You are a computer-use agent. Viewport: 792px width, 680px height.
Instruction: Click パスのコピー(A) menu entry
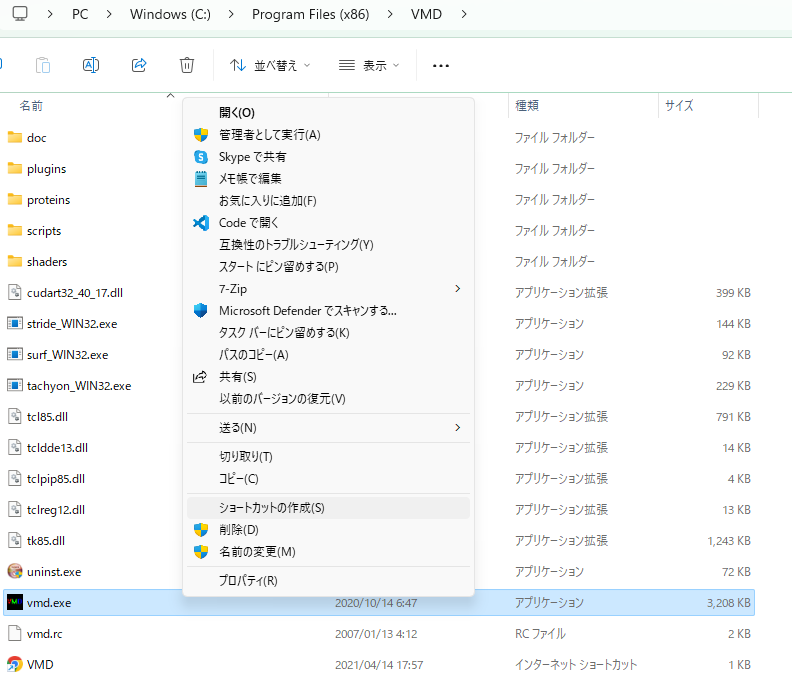click(253, 355)
